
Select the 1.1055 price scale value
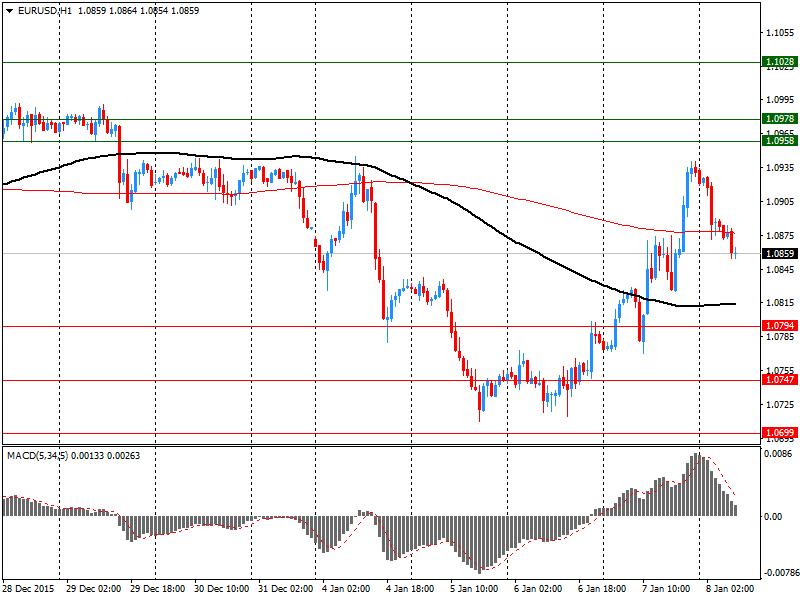pyautogui.click(x=780, y=33)
